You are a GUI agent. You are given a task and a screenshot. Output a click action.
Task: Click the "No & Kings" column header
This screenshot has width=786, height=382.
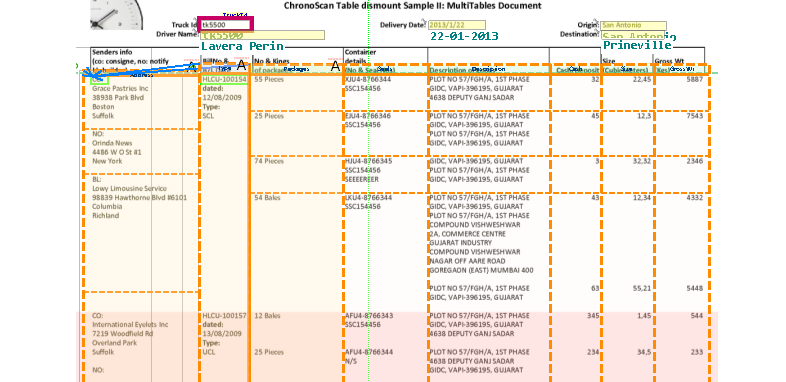click(x=272, y=61)
